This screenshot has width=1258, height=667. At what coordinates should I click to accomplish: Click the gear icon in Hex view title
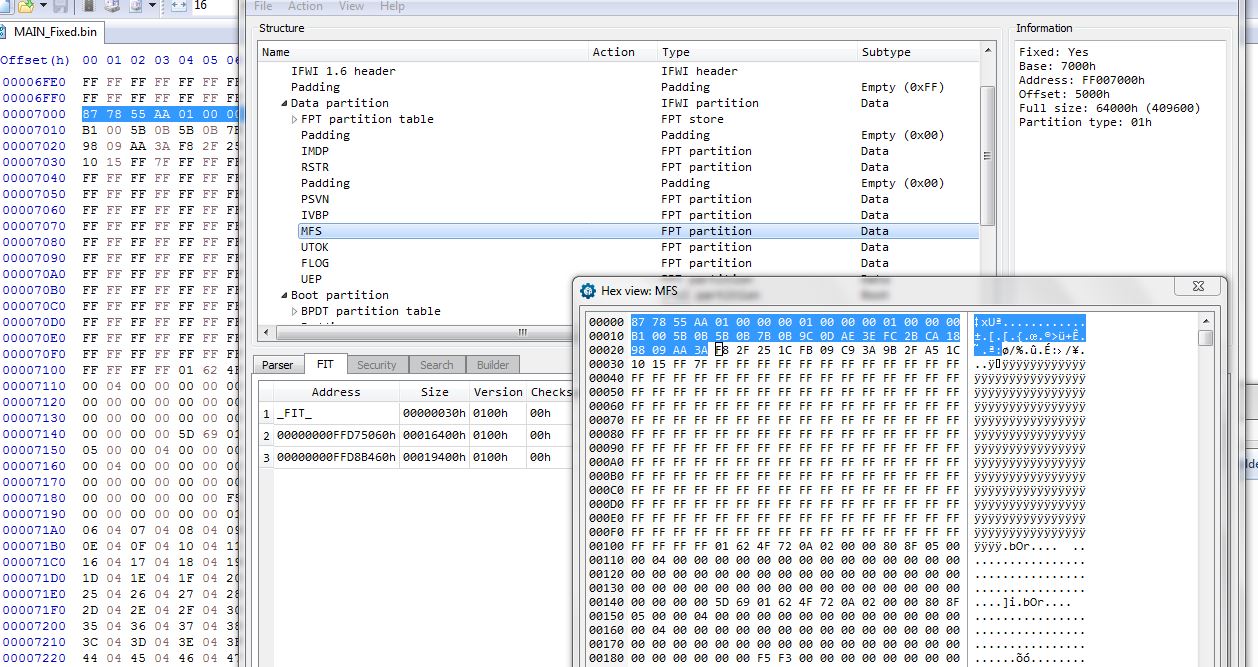click(588, 291)
